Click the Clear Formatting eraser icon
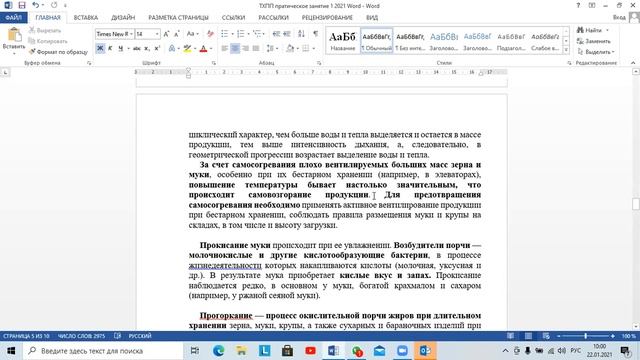 tap(210, 34)
